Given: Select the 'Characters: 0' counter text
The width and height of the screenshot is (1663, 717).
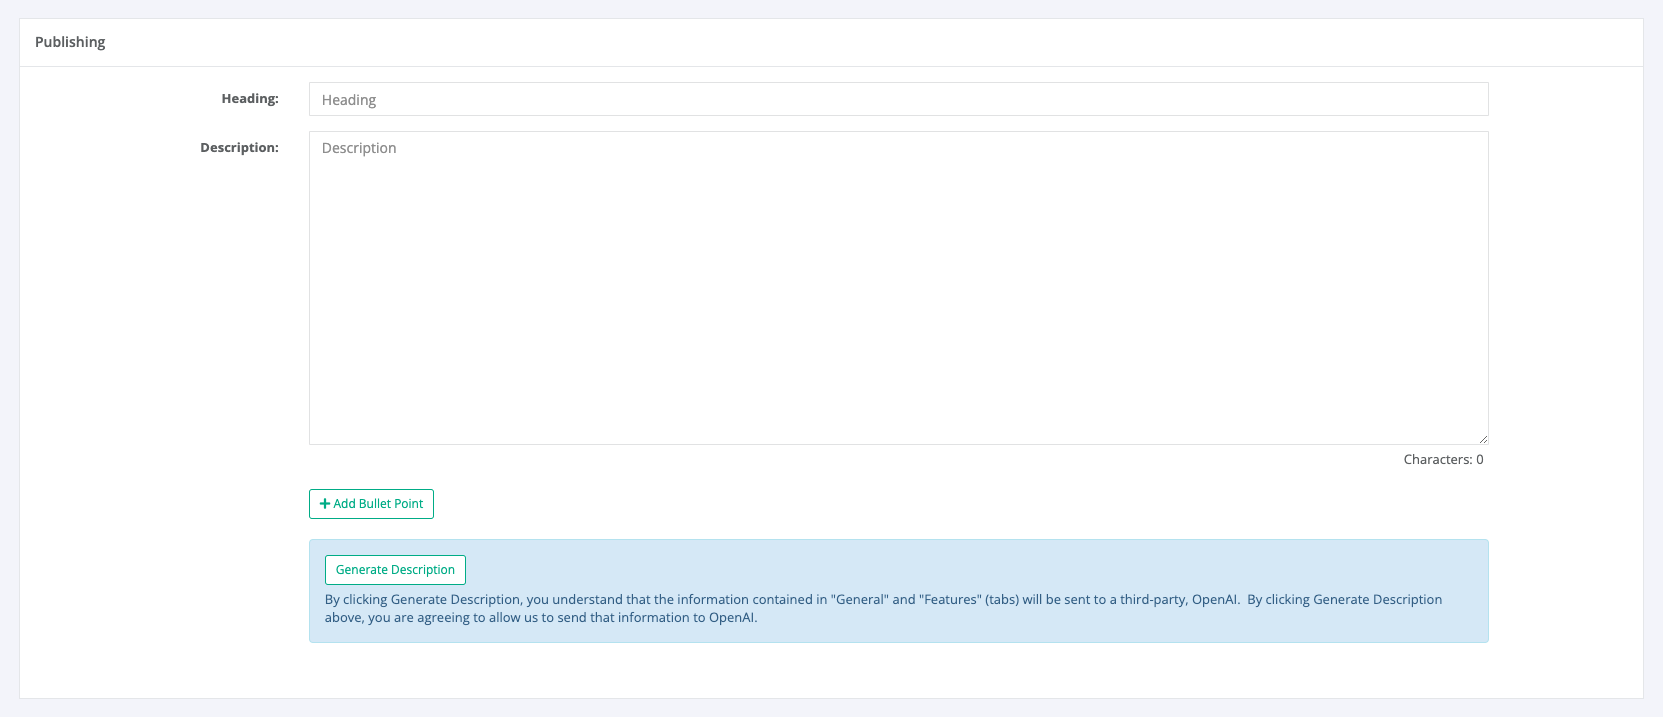Looking at the screenshot, I should coord(1443,460).
